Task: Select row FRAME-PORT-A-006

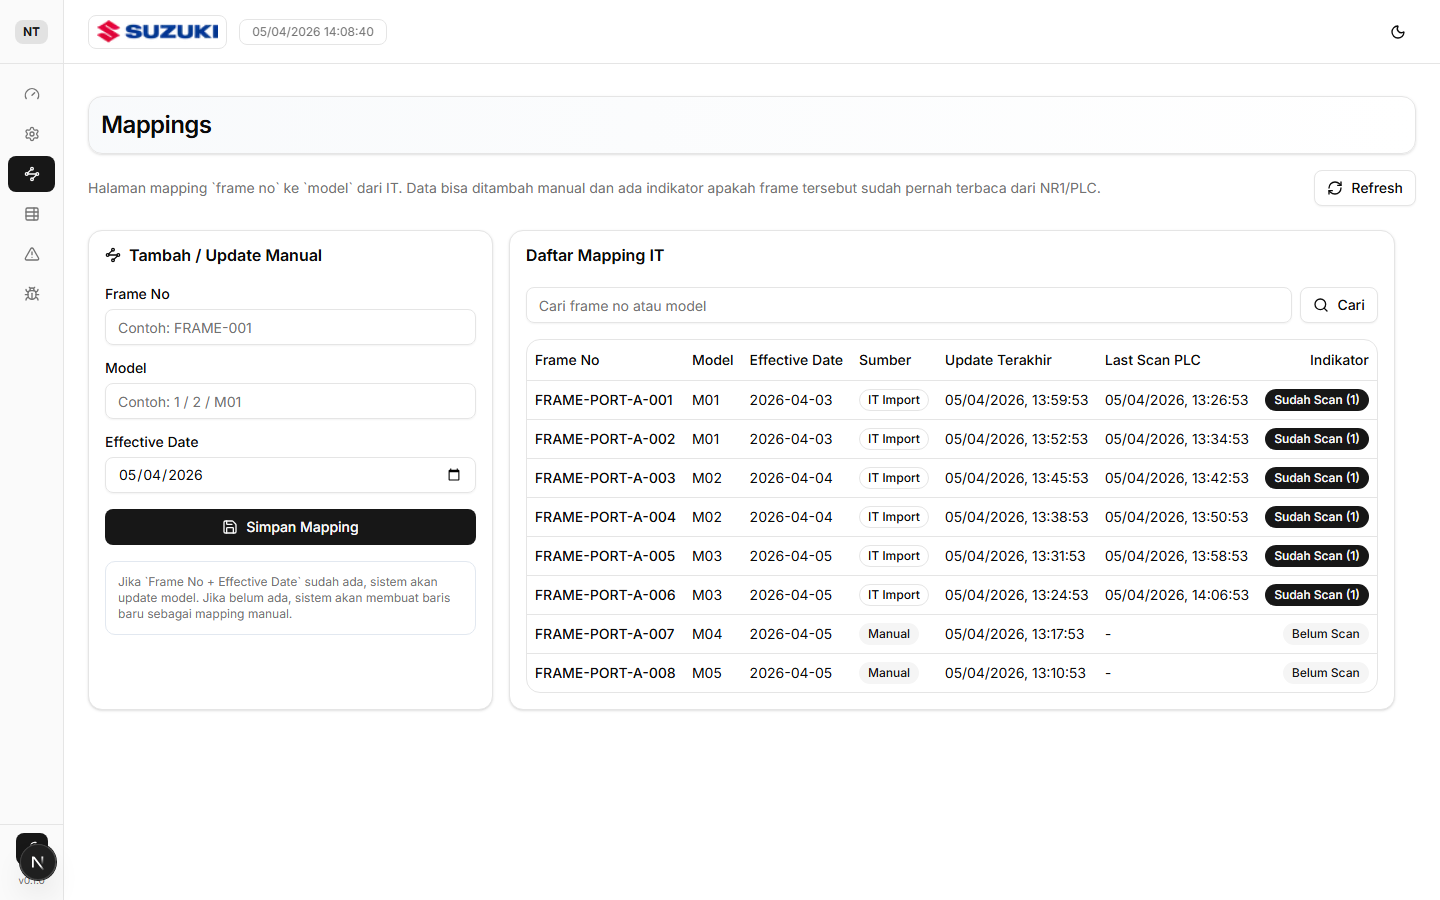Action: (x=951, y=595)
